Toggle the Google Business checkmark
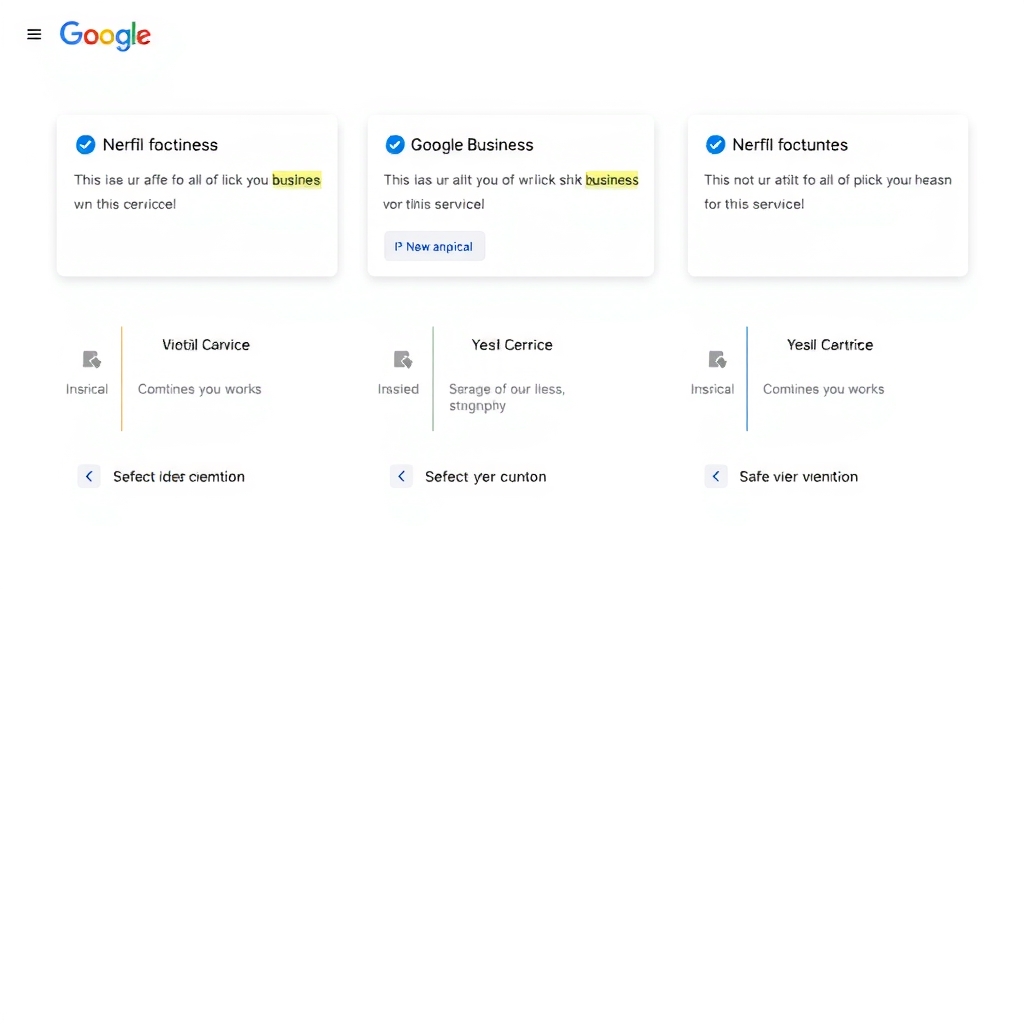This screenshot has height=1024, width=1024. (x=395, y=144)
